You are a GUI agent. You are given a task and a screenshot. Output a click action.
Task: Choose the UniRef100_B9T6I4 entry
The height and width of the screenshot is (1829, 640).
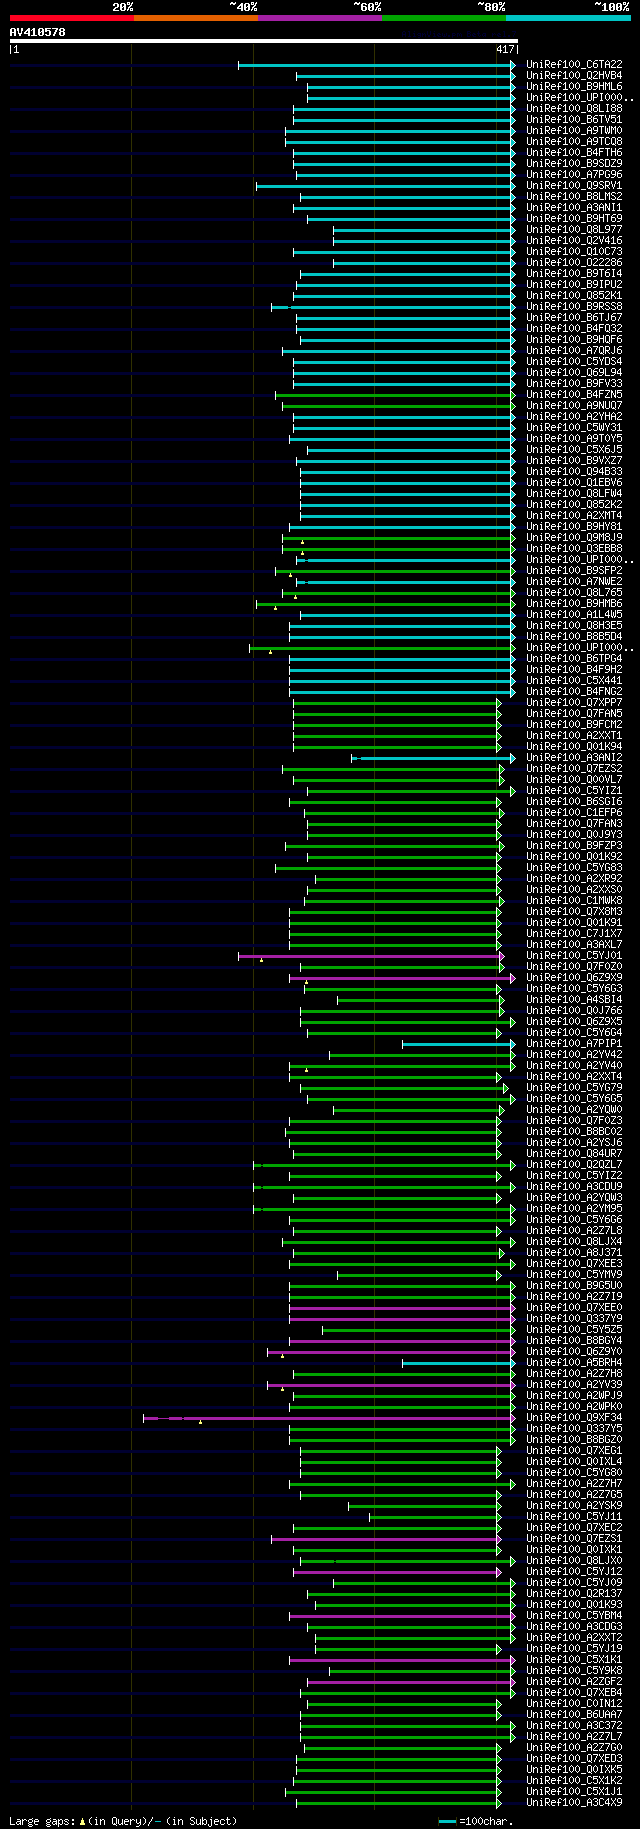(x=574, y=274)
